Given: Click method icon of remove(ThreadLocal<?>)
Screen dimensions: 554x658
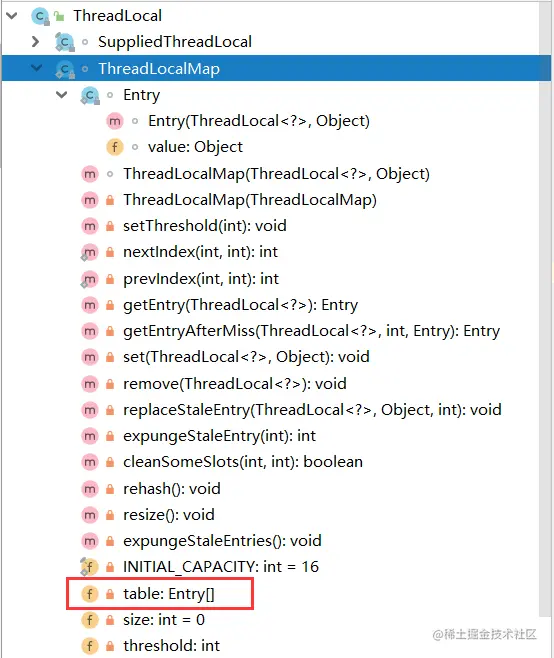Looking at the screenshot, I should coord(90,384).
